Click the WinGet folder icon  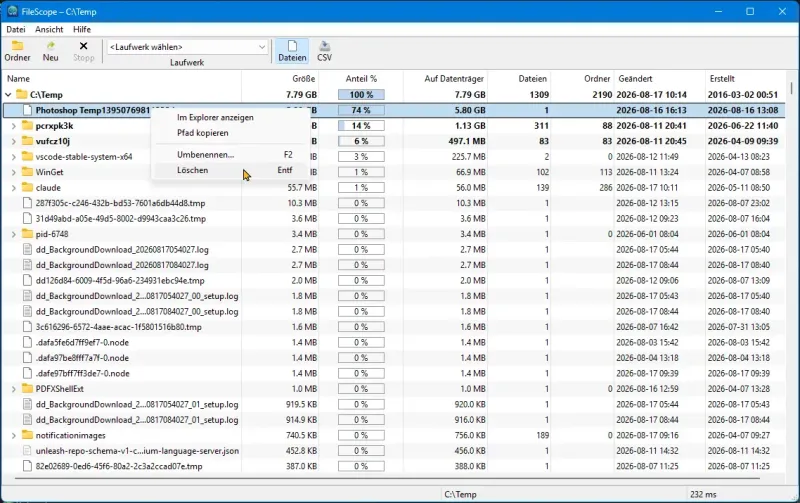pos(27,172)
